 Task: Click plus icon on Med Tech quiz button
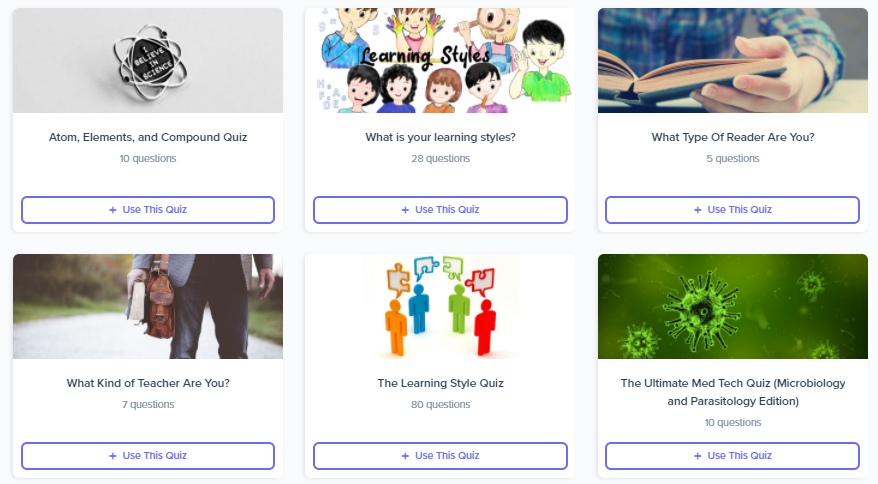pos(698,456)
